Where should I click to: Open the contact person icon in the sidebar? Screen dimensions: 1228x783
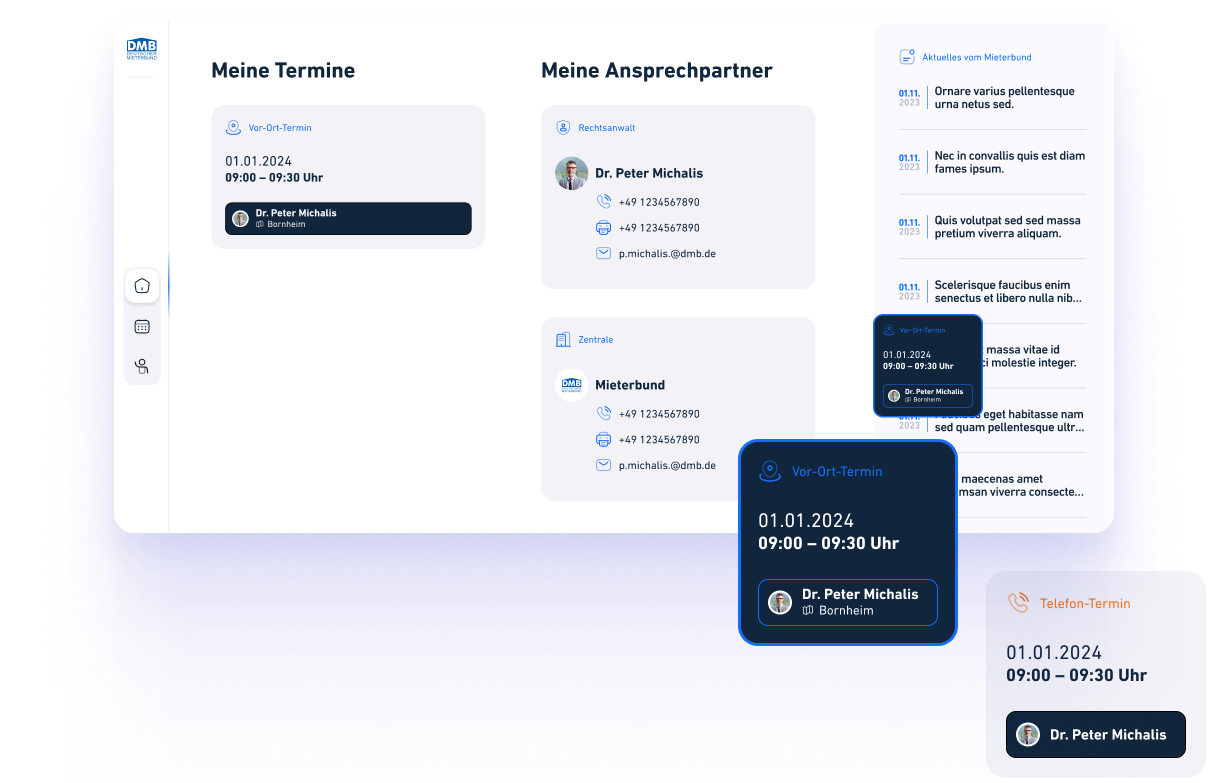(142, 366)
